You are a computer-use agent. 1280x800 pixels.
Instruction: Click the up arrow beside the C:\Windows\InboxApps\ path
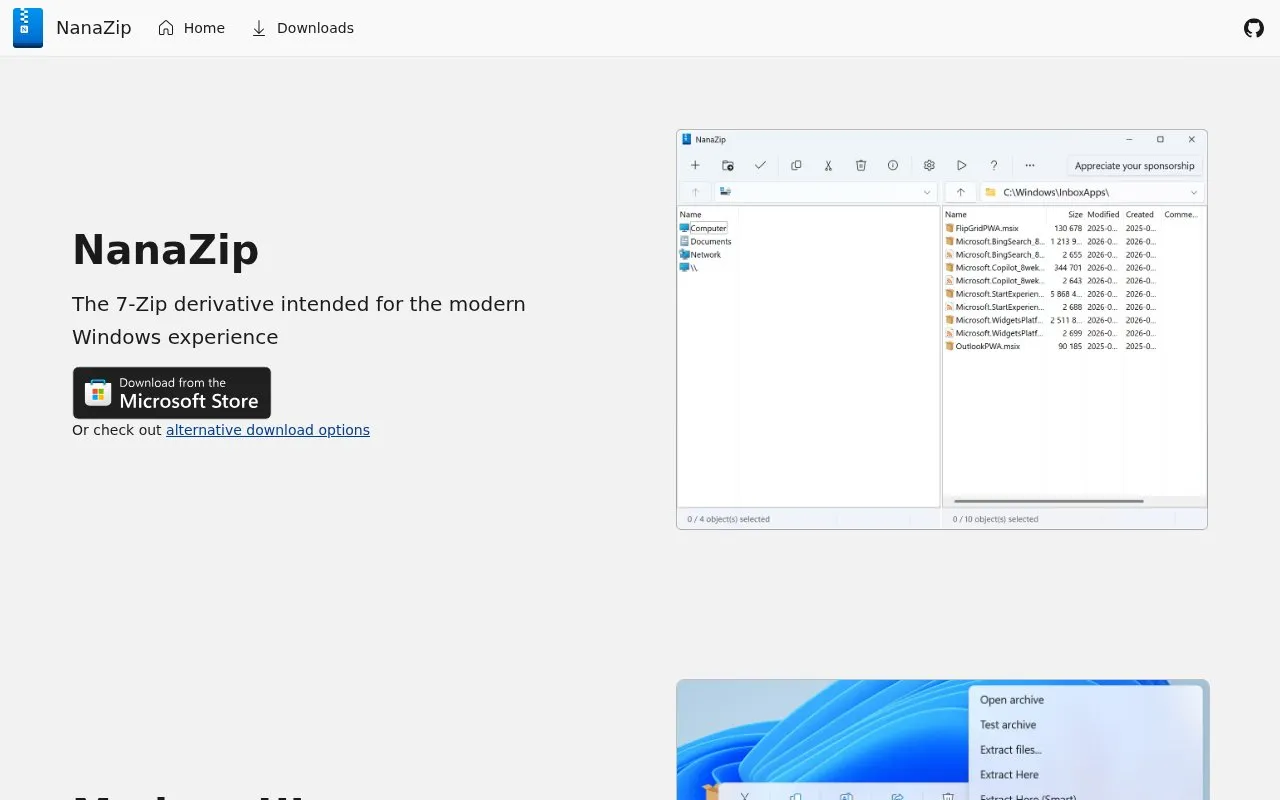(960, 192)
